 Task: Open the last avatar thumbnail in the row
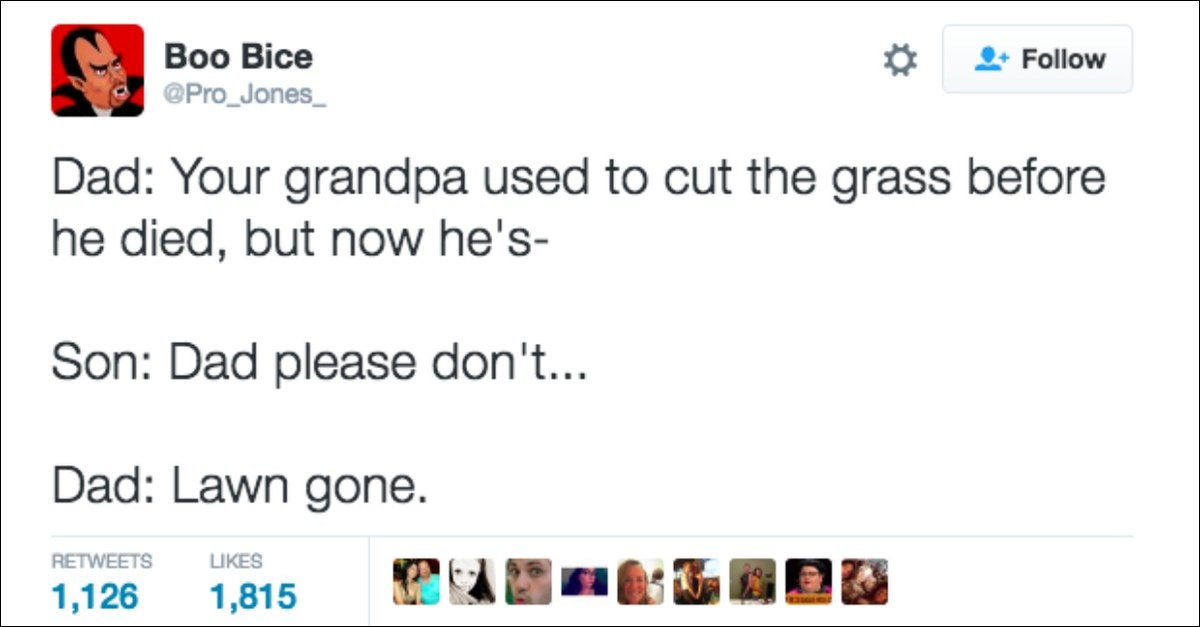point(864,581)
